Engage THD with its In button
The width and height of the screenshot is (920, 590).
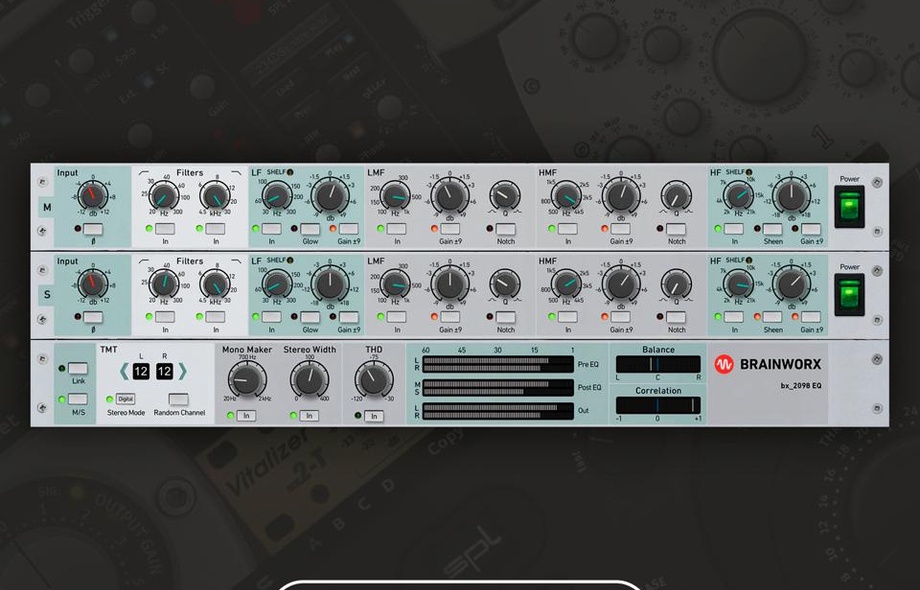click(x=372, y=416)
